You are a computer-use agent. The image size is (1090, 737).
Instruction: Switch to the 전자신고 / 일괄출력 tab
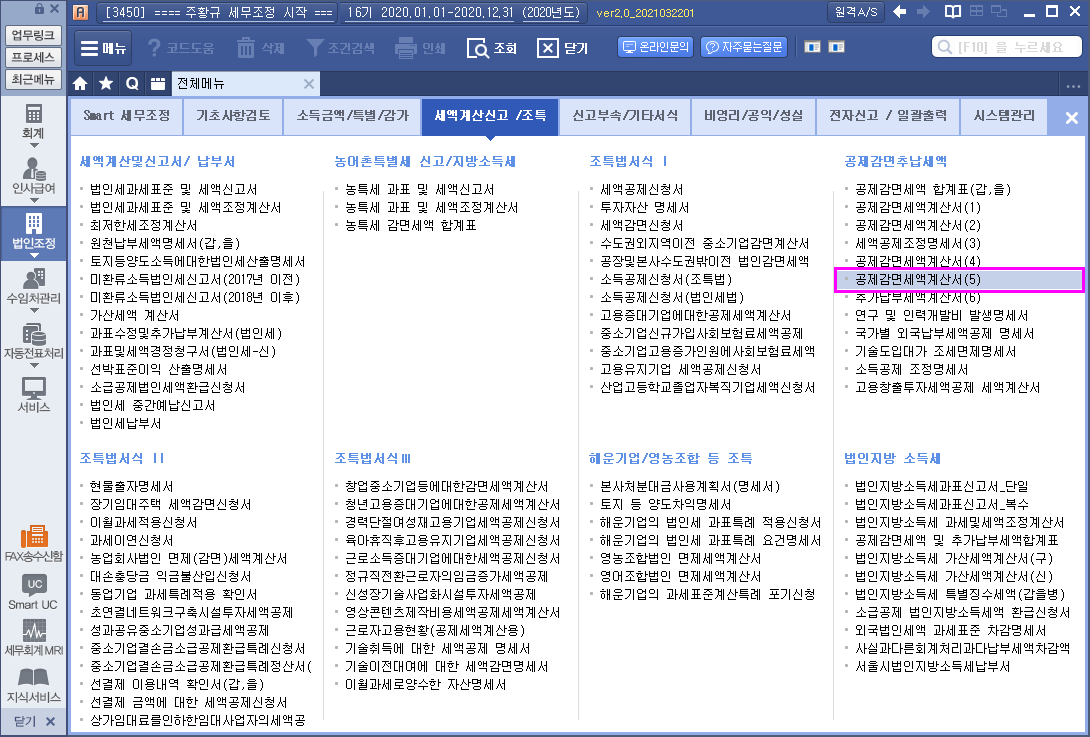point(887,116)
